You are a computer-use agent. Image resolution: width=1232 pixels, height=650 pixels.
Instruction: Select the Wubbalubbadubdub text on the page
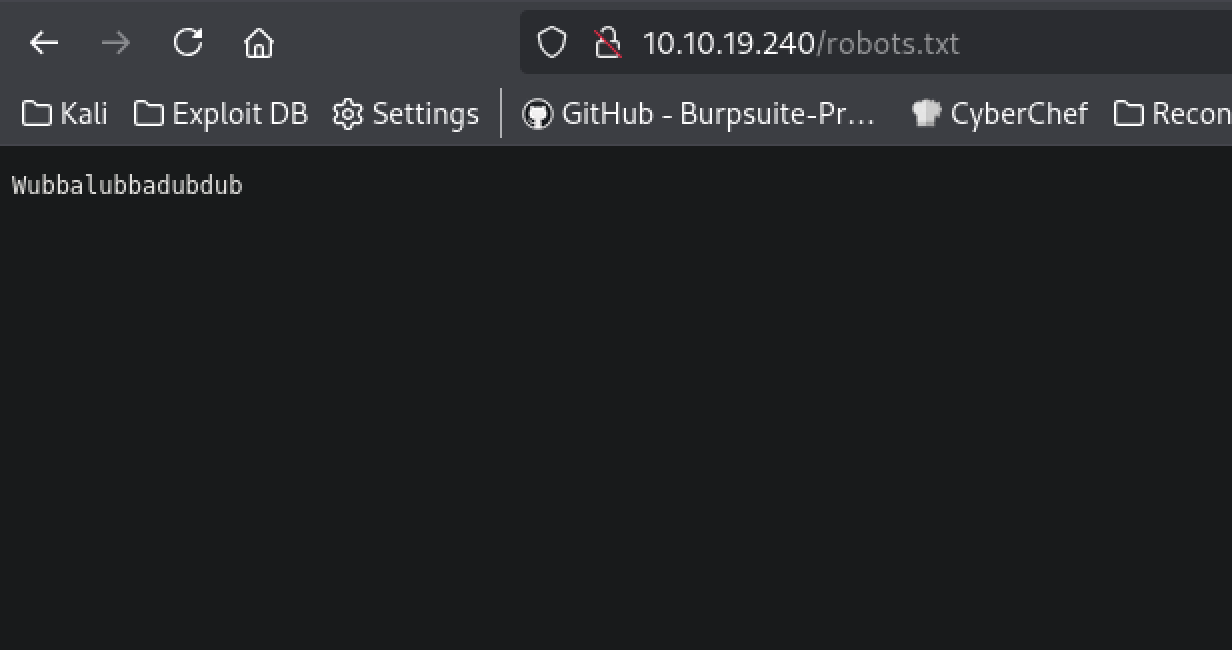click(x=125, y=184)
